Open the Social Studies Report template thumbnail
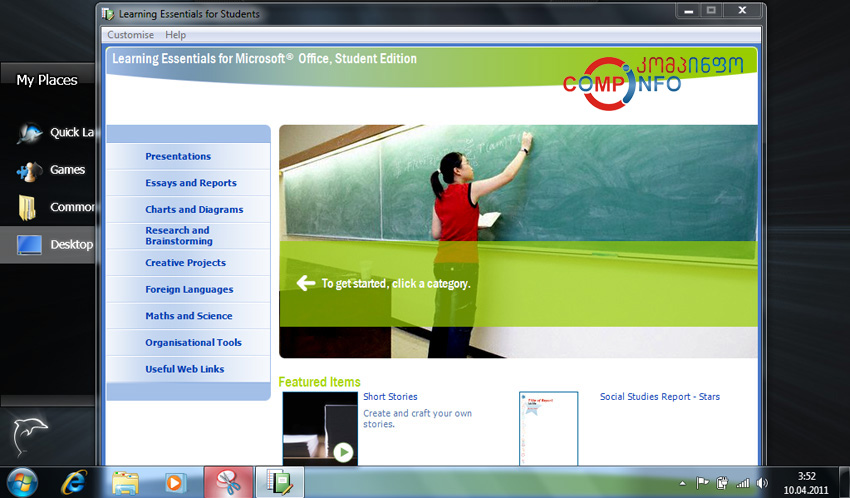 [x=549, y=428]
